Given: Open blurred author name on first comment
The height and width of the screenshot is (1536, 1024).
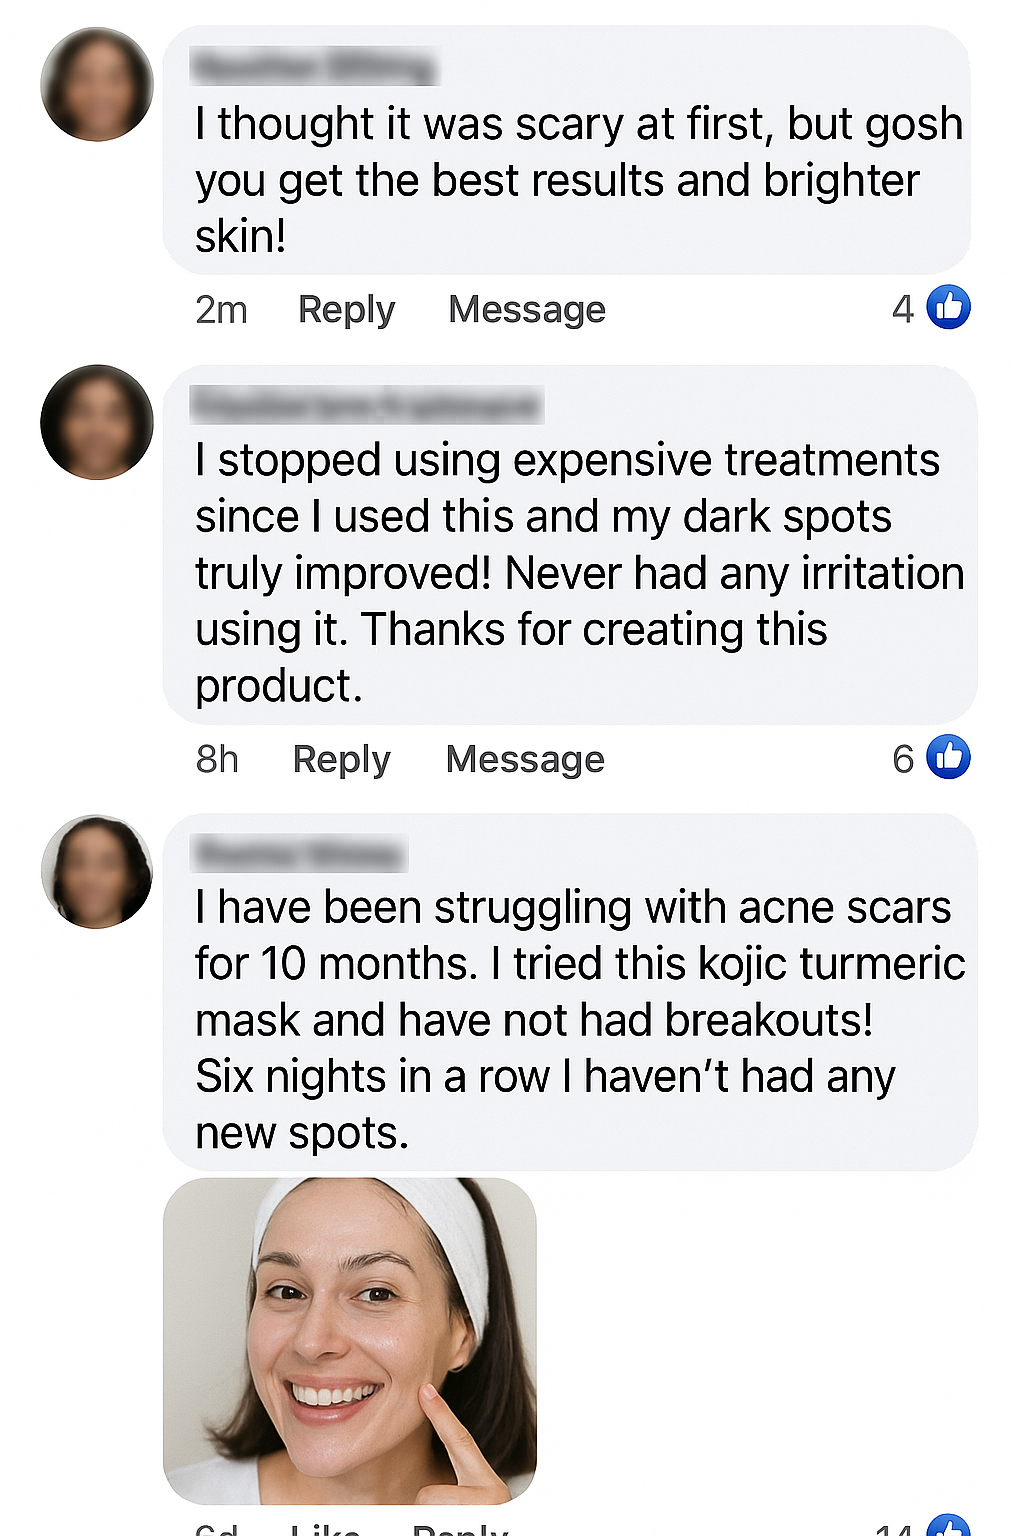Looking at the screenshot, I should 314,68.
